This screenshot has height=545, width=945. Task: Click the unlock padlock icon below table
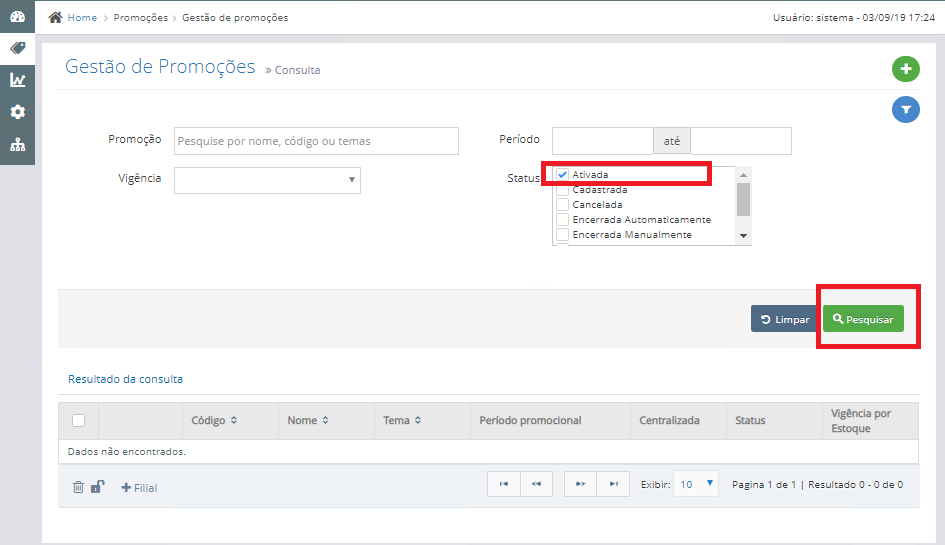pos(98,487)
